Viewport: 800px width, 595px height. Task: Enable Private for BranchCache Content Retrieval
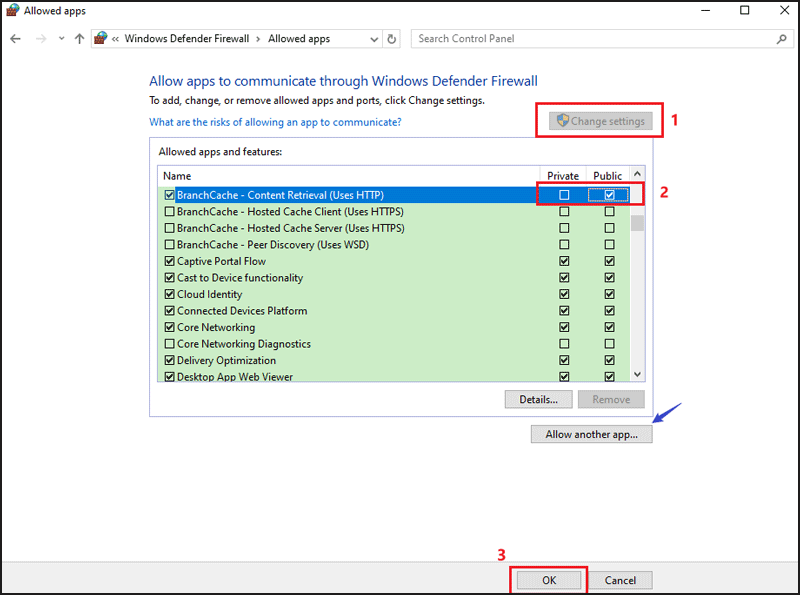pos(564,195)
